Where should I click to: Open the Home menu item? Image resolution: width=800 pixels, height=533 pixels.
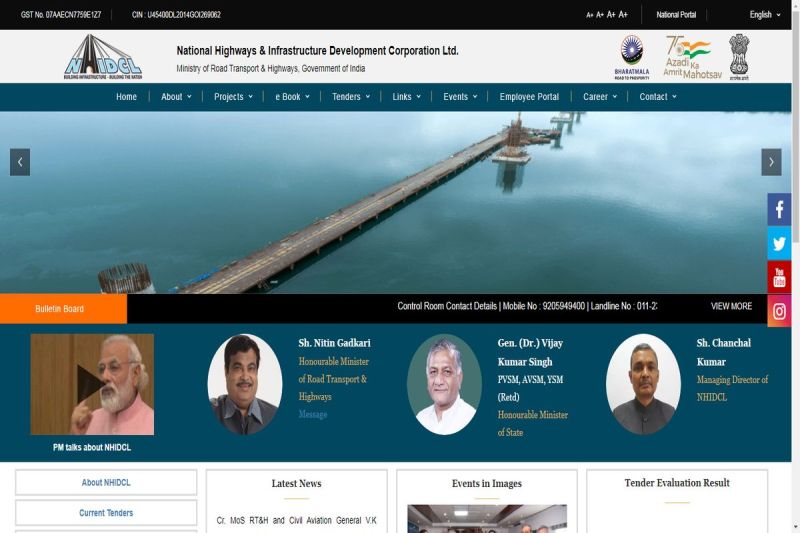[126, 97]
